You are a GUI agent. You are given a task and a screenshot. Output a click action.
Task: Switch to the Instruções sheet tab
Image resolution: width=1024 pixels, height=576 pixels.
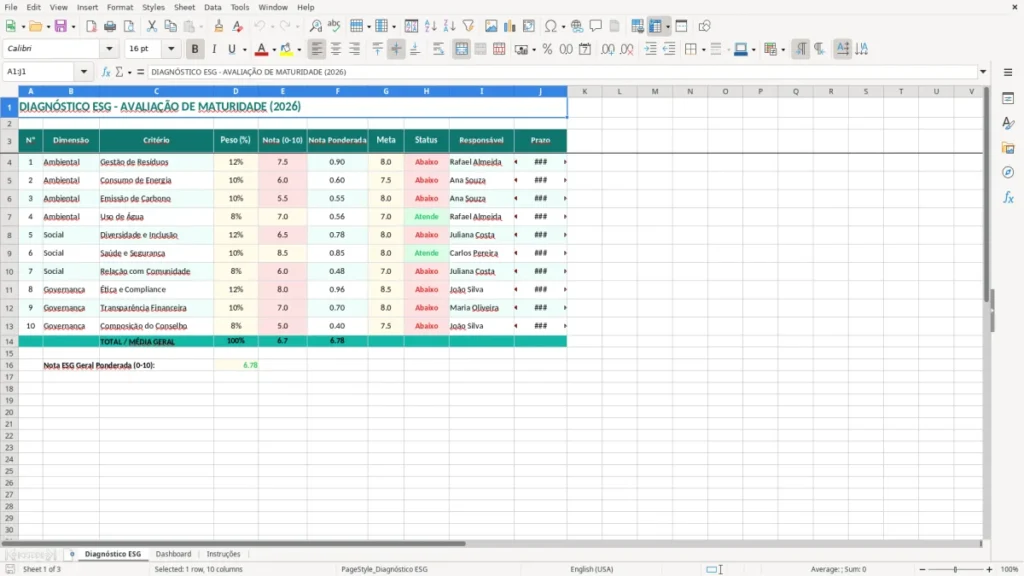pyautogui.click(x=223, y=554)
